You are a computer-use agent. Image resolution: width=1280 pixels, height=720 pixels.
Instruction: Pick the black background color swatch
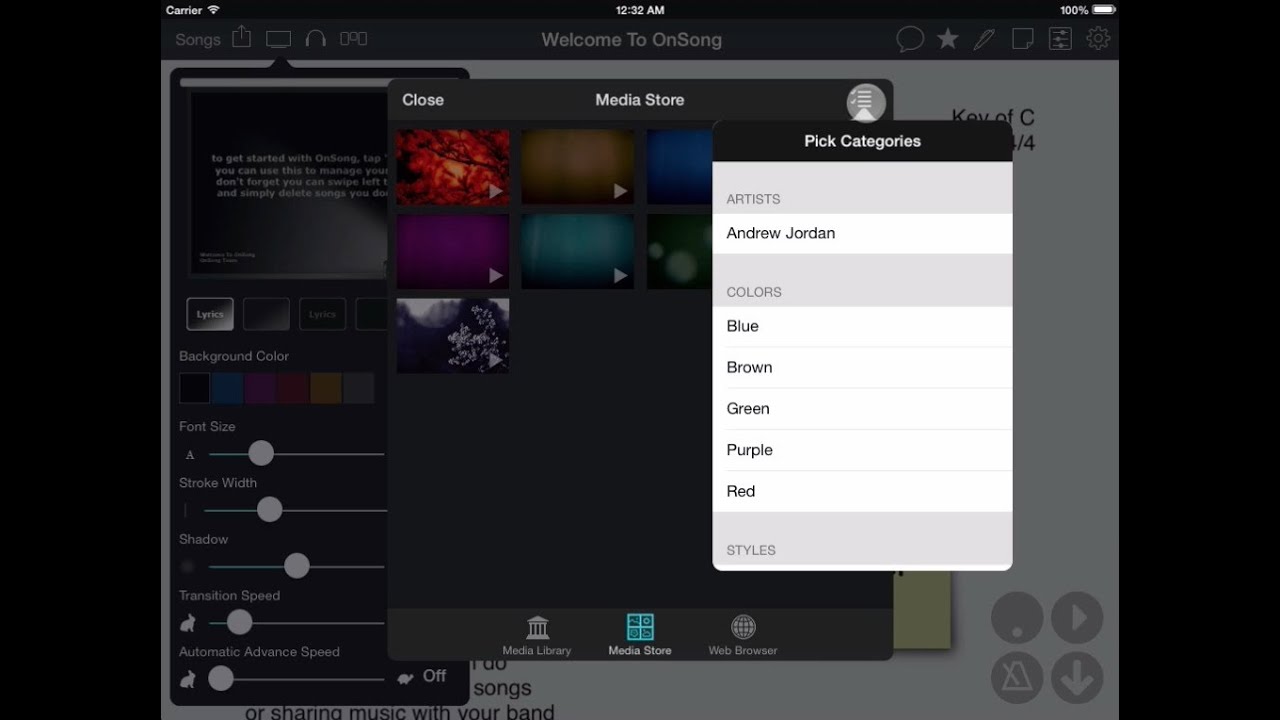point(195,388)
